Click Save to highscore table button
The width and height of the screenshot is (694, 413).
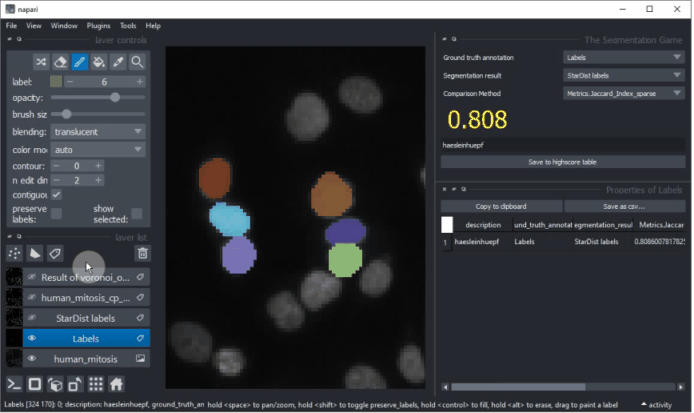coord(563,162)
